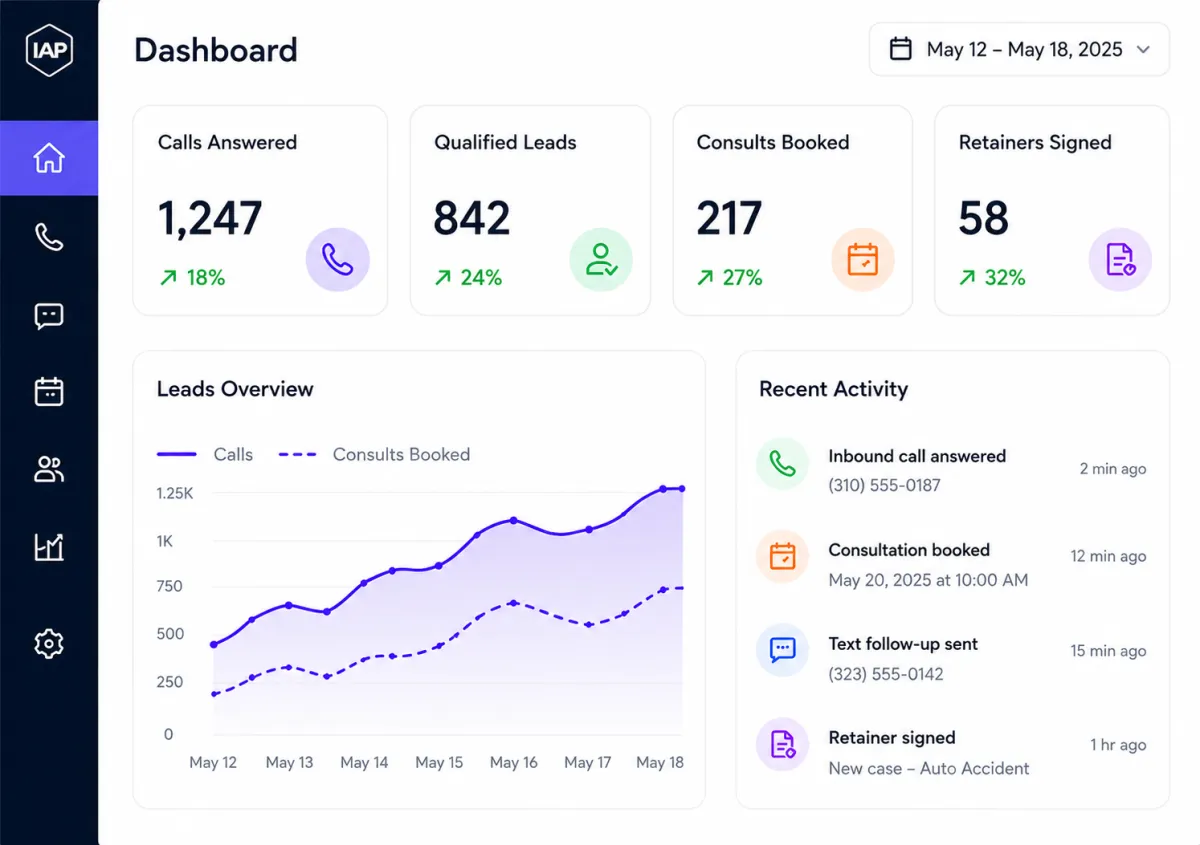Click the Retainers Signed value 58
1200x845 pixels.
(984, 218)
